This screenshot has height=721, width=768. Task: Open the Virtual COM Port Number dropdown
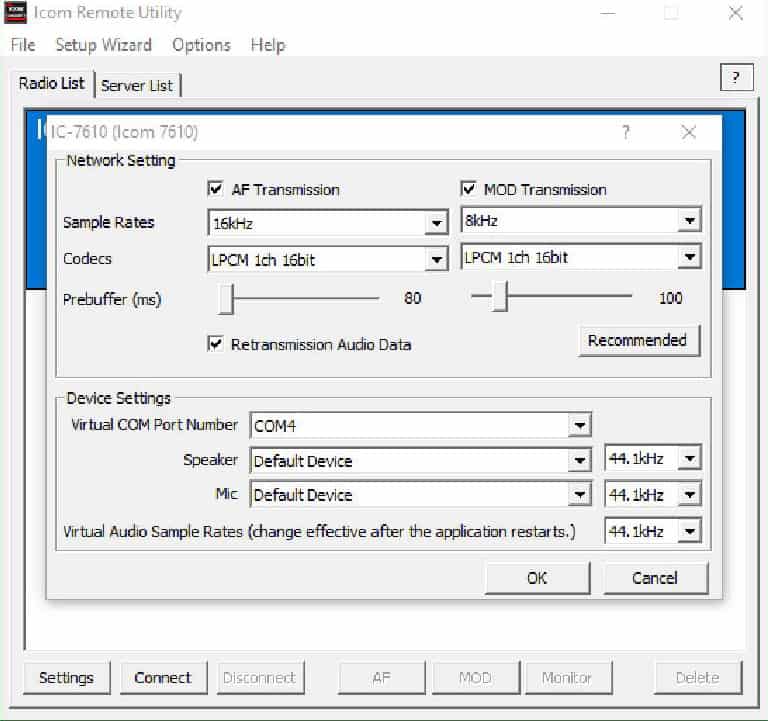pyautogui.click(x=579, y=426)
